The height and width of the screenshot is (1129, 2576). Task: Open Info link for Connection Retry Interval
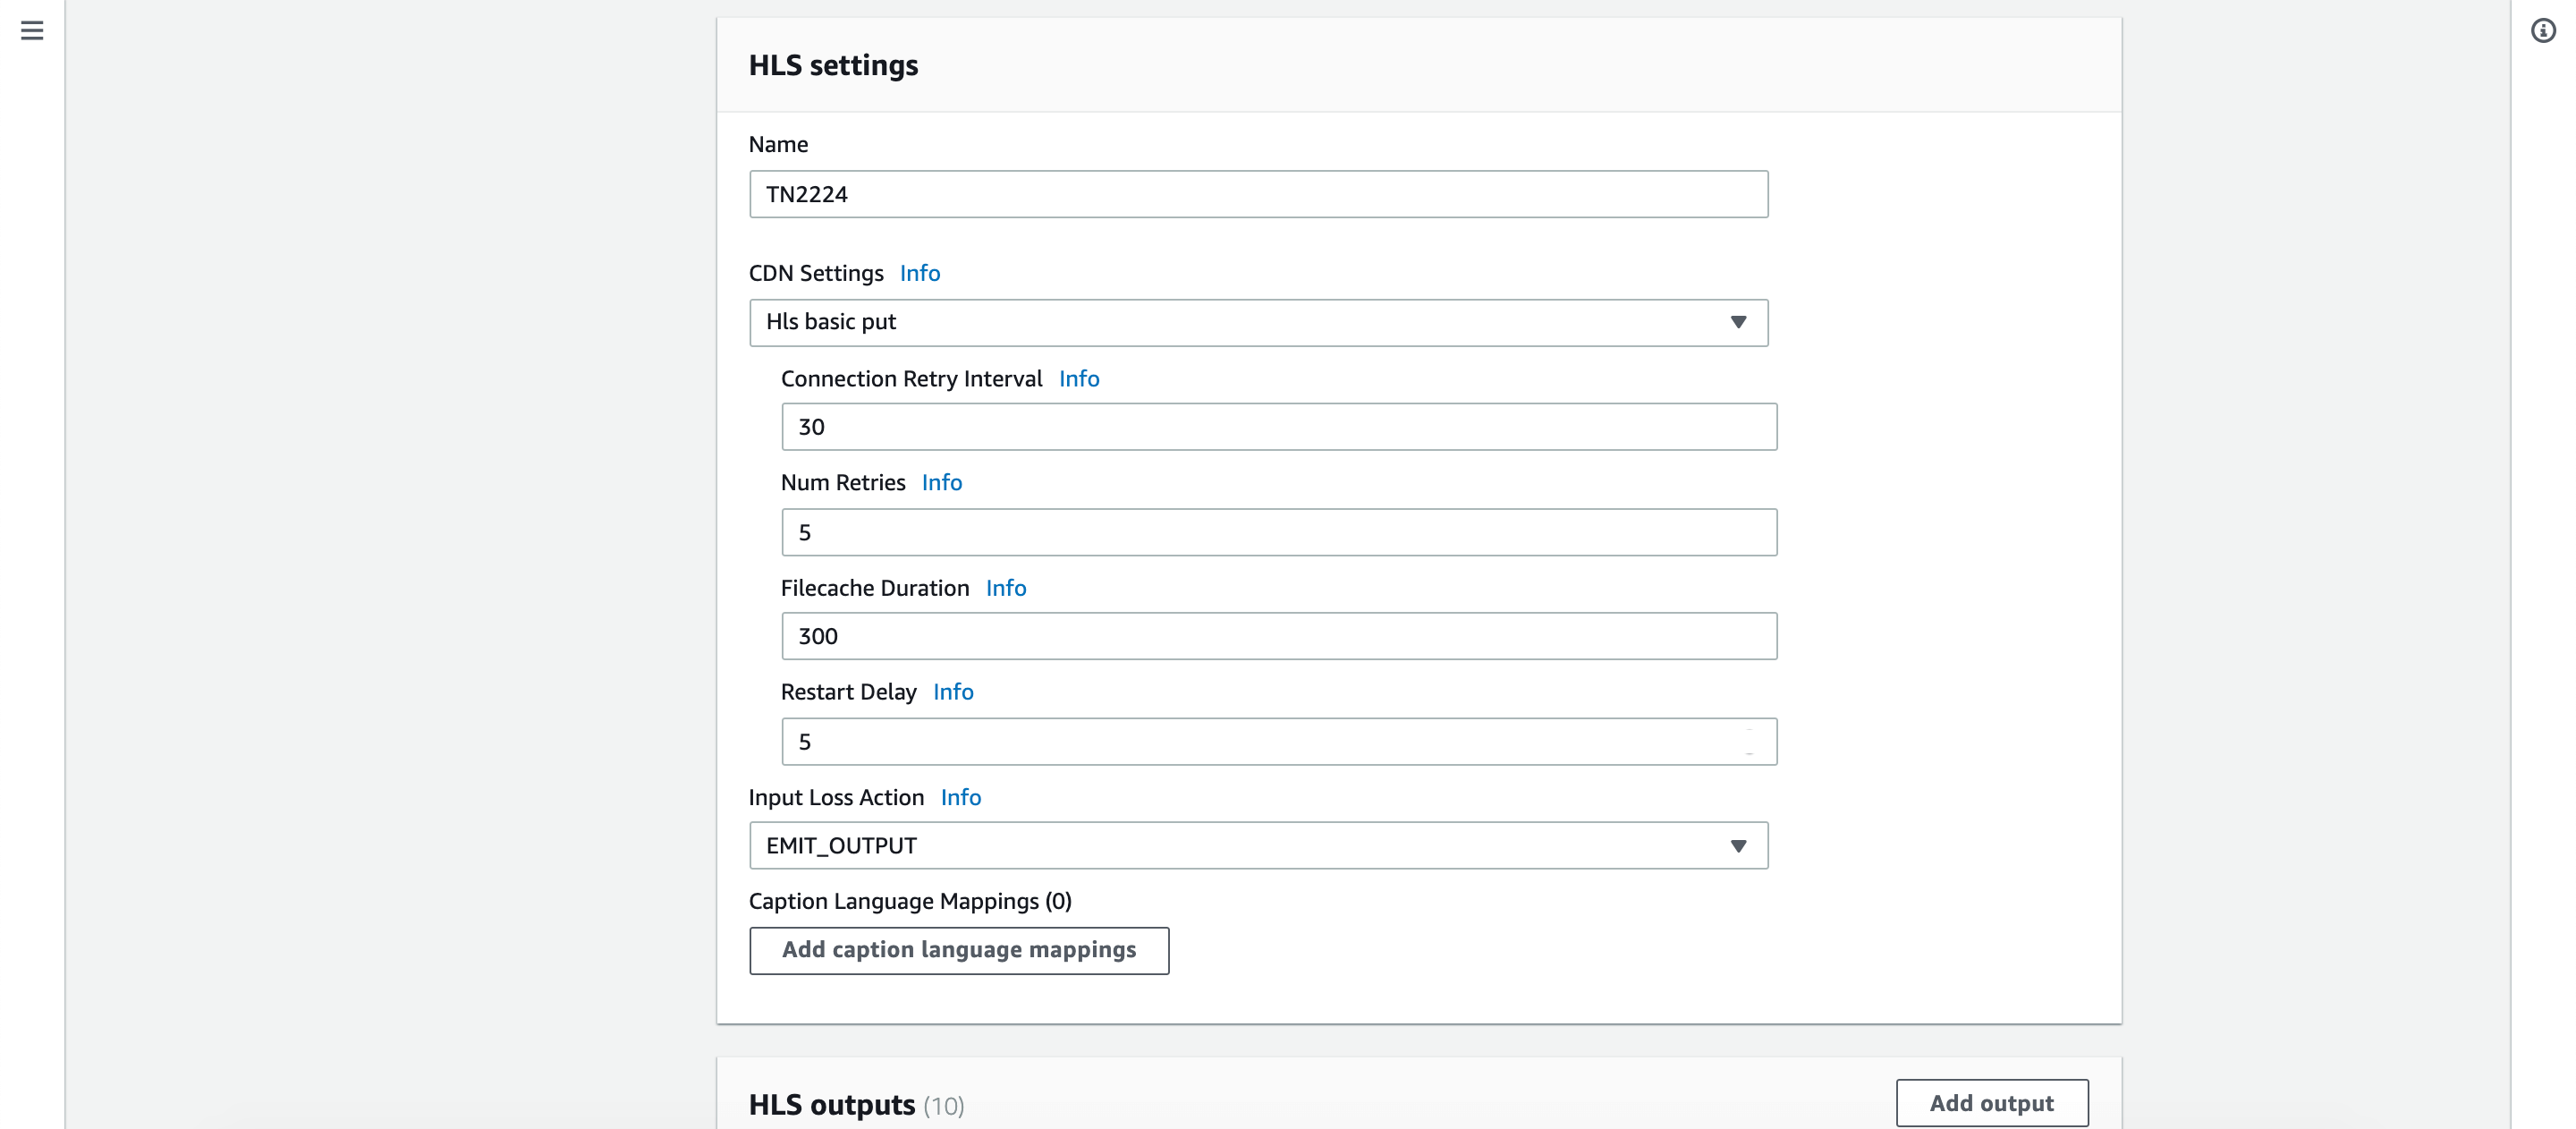coord(1078,379)
